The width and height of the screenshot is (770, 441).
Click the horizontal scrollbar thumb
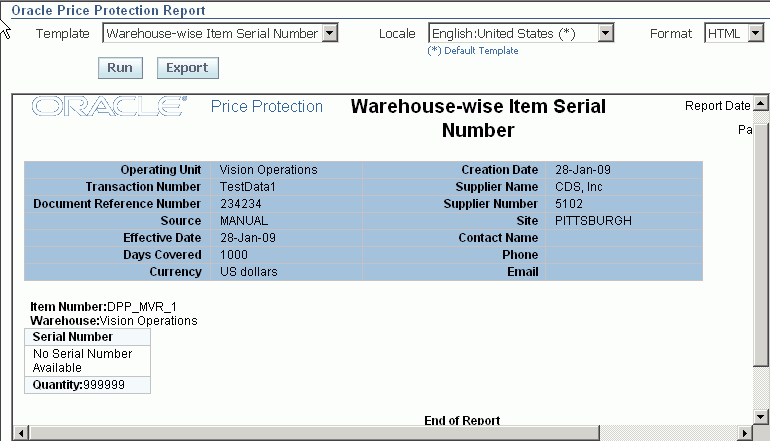point(314,433)
